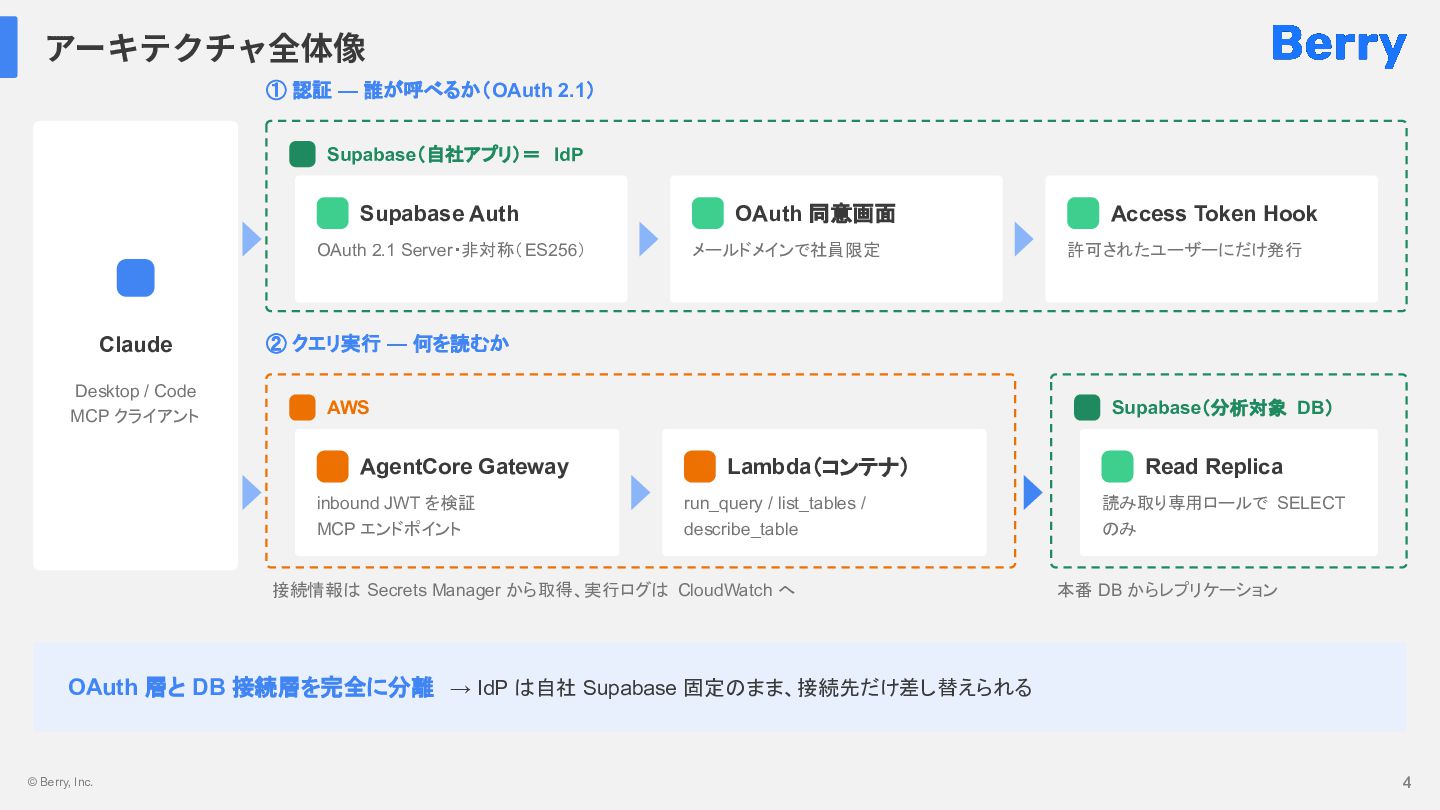Select the Supabase Auth card title
Screen dimensions: 1440x810
pyautogui.click(x=439, y=213)
